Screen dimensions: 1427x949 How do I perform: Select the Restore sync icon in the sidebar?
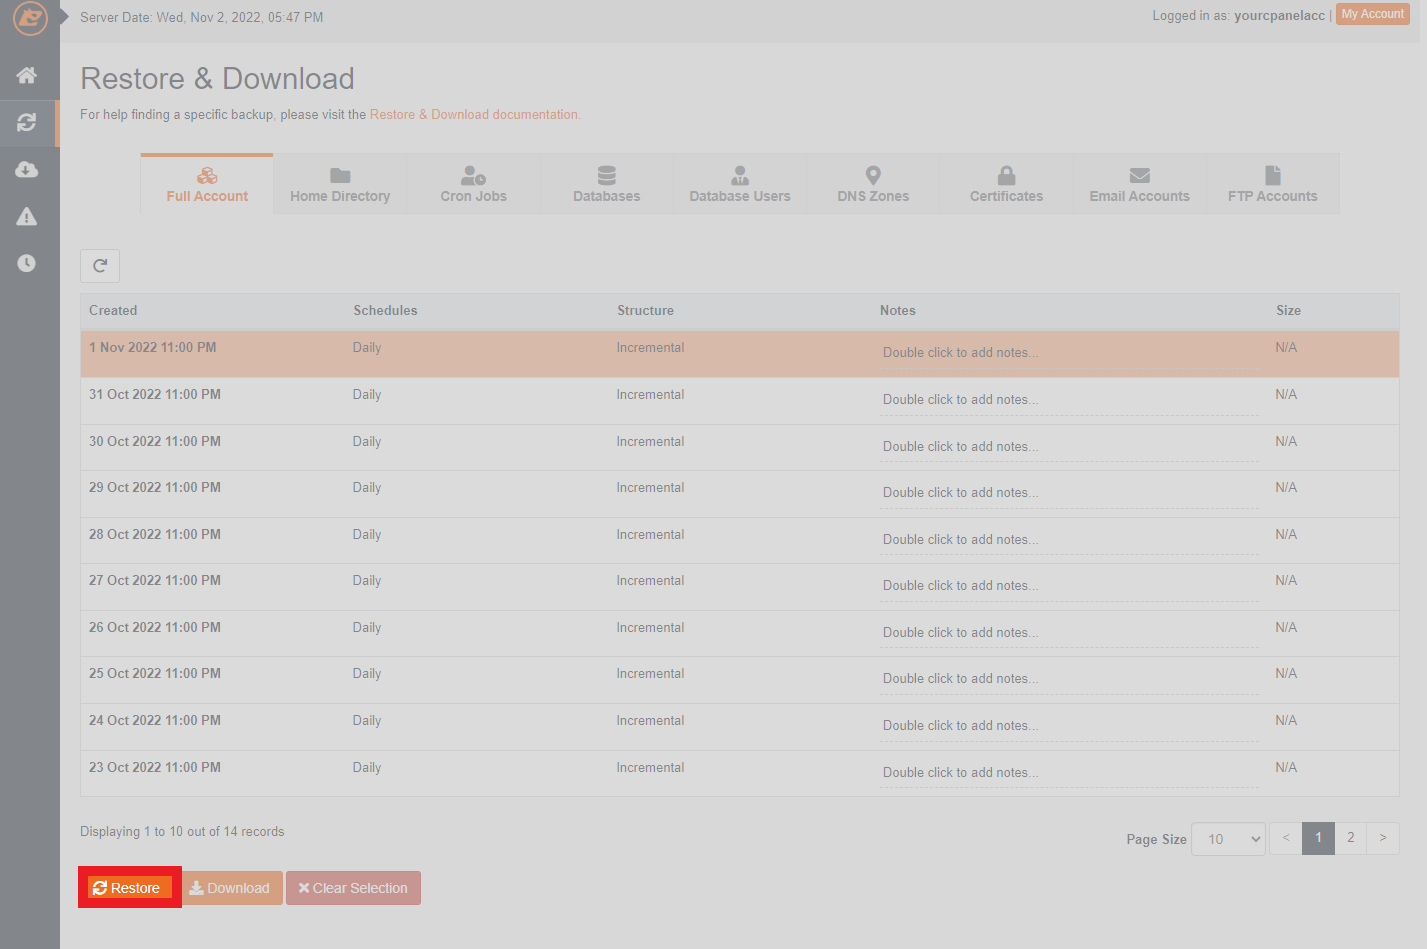click(x=29, y=122)
